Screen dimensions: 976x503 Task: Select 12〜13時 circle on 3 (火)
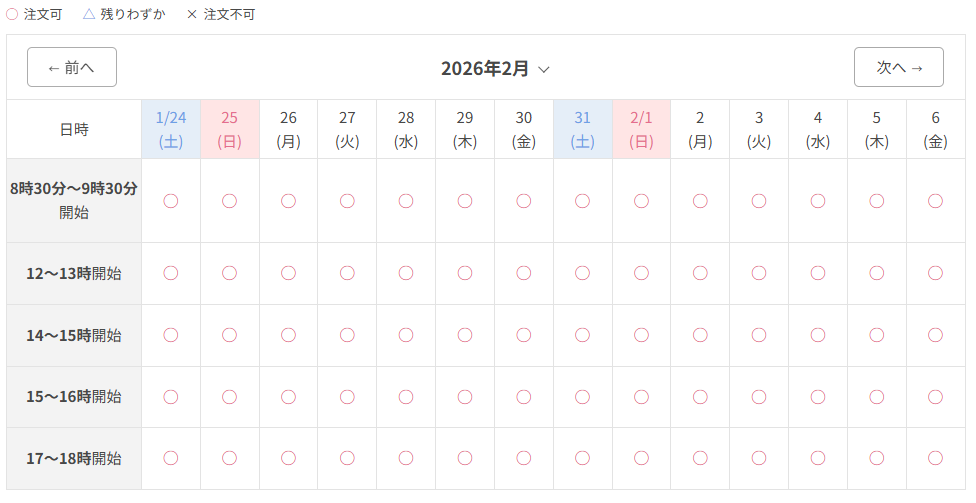pyautogui.click(x=759, y=273)
